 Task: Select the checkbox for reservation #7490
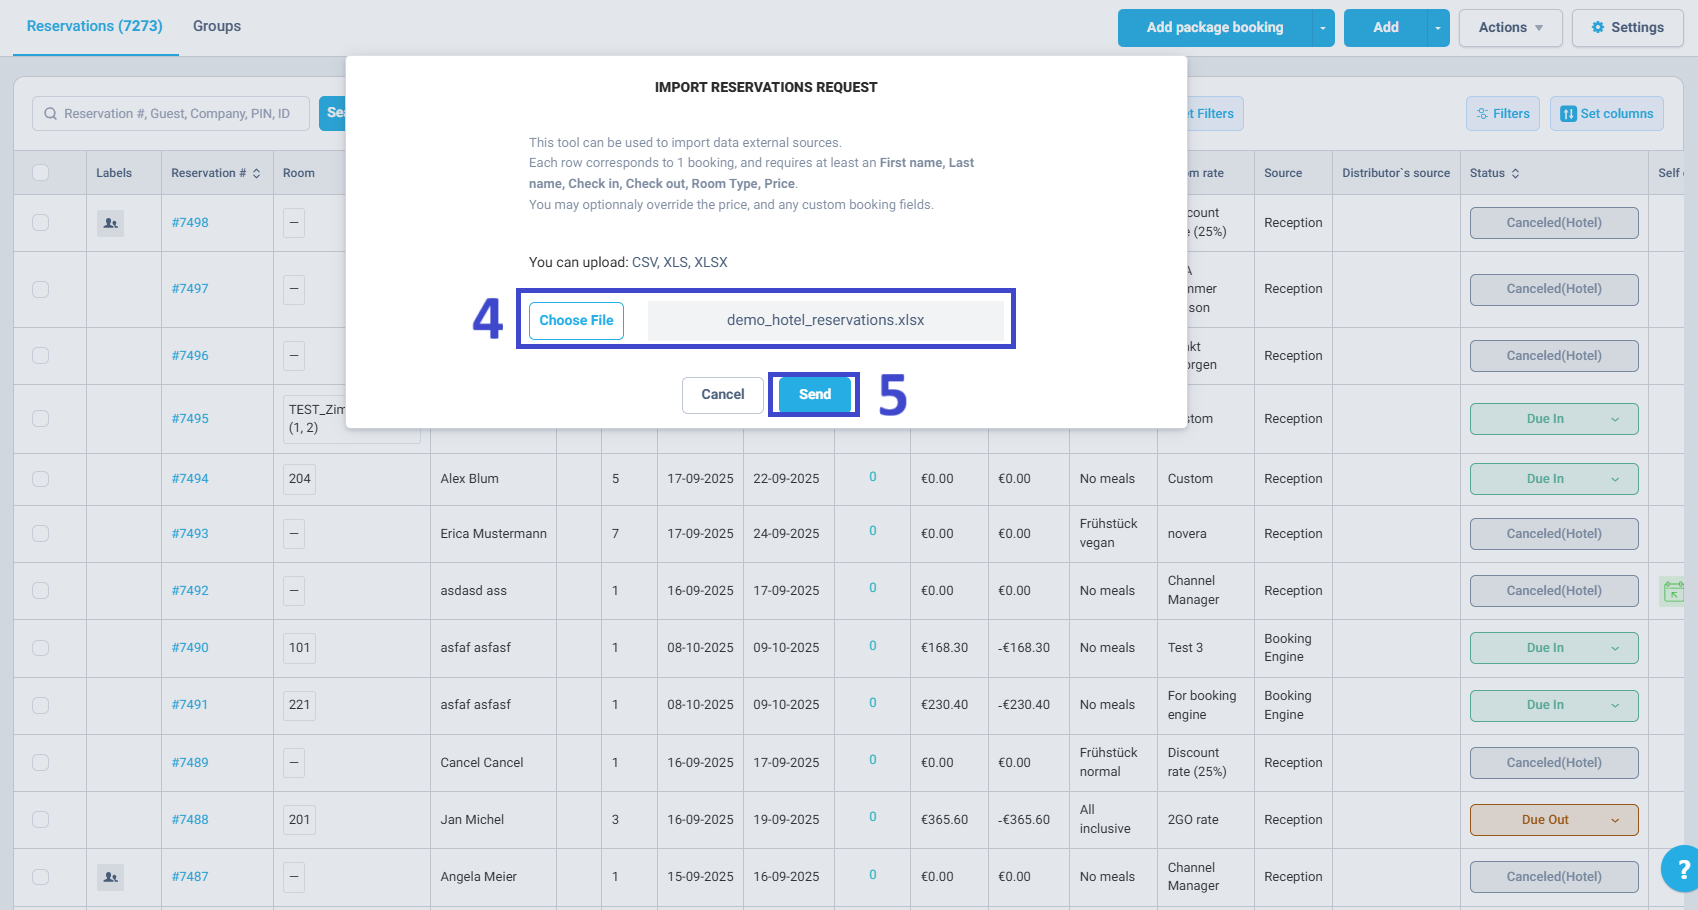point(41,648)
